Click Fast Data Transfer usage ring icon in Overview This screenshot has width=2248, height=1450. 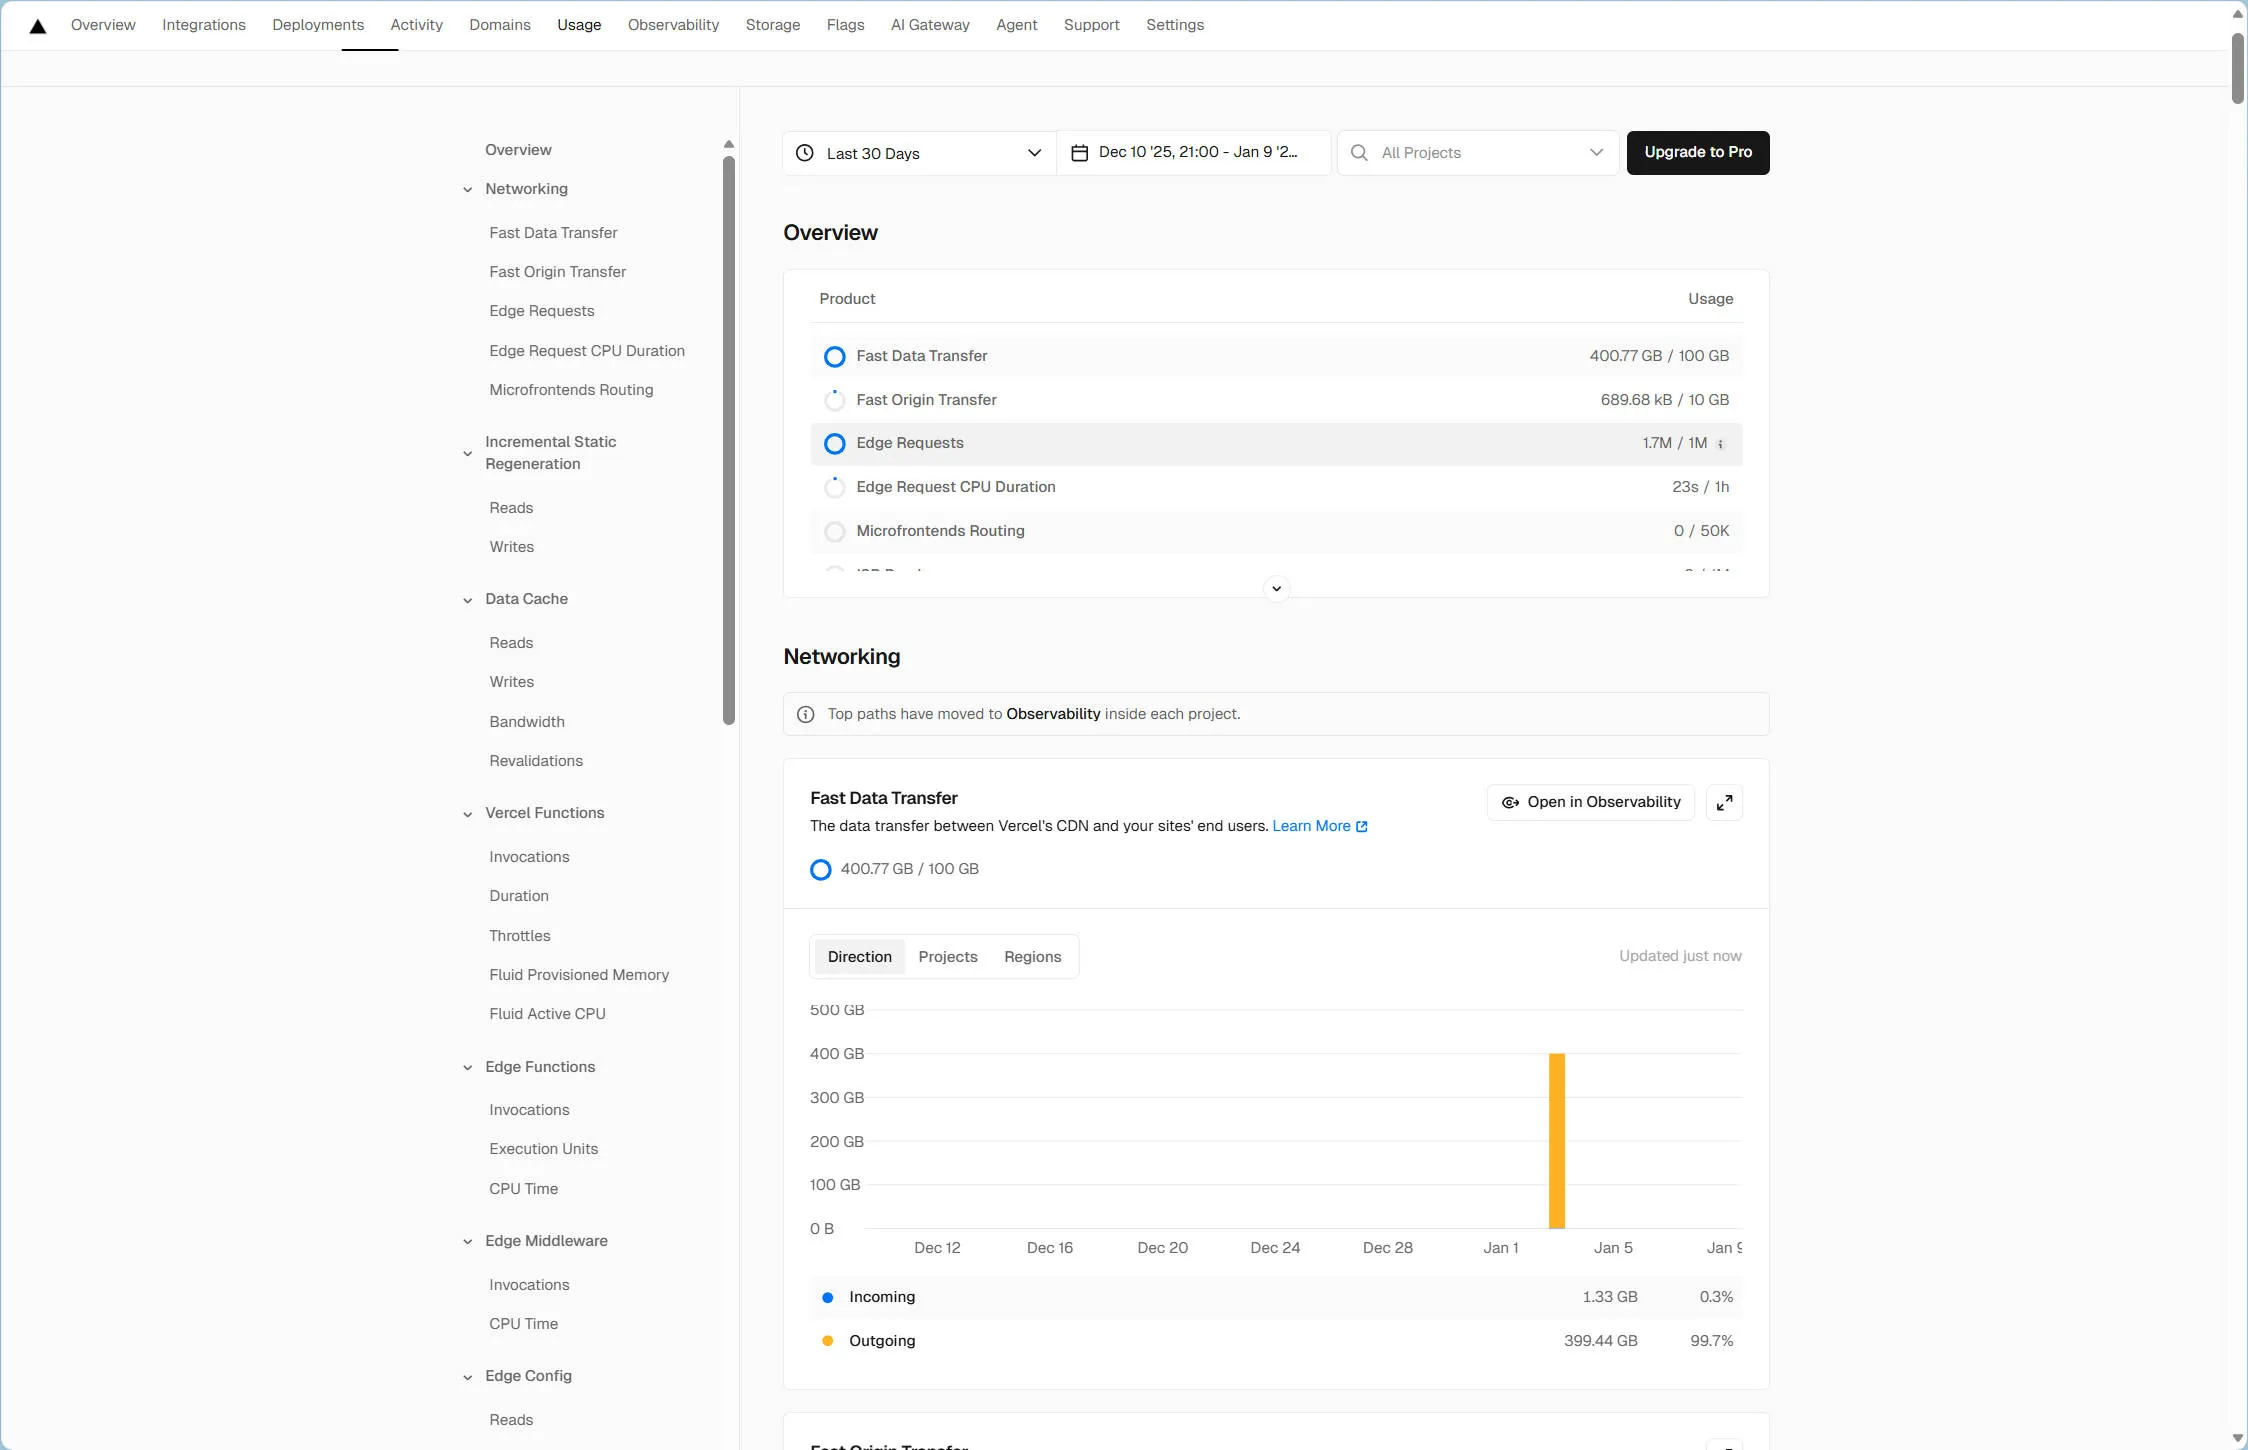point(834,357)
